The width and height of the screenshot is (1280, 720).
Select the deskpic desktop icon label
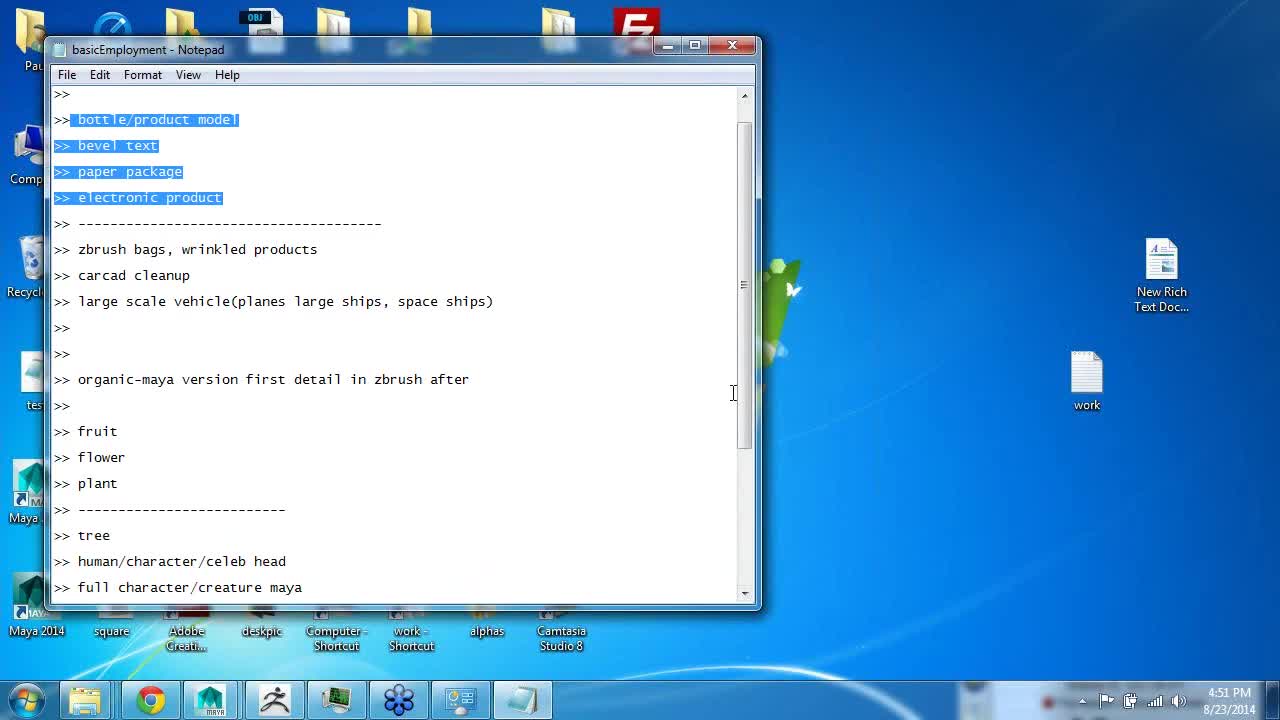pos(262,631)
